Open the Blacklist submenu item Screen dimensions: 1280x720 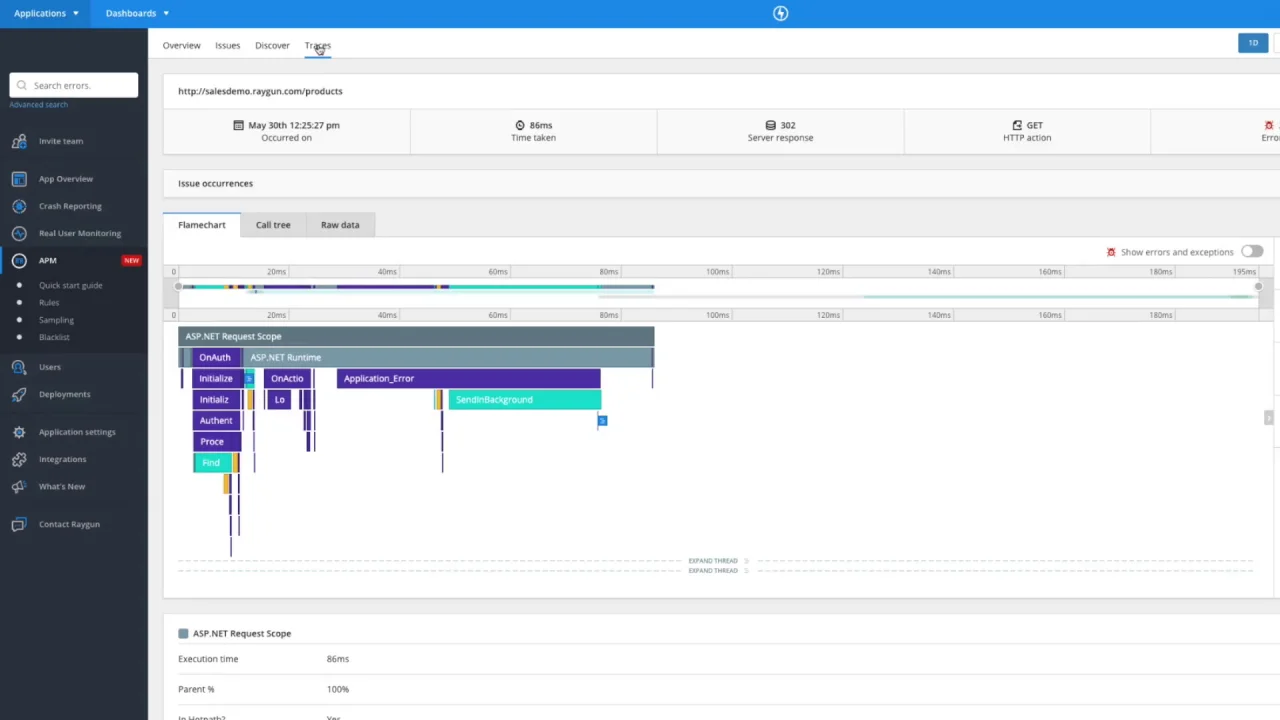pos(54,337)
